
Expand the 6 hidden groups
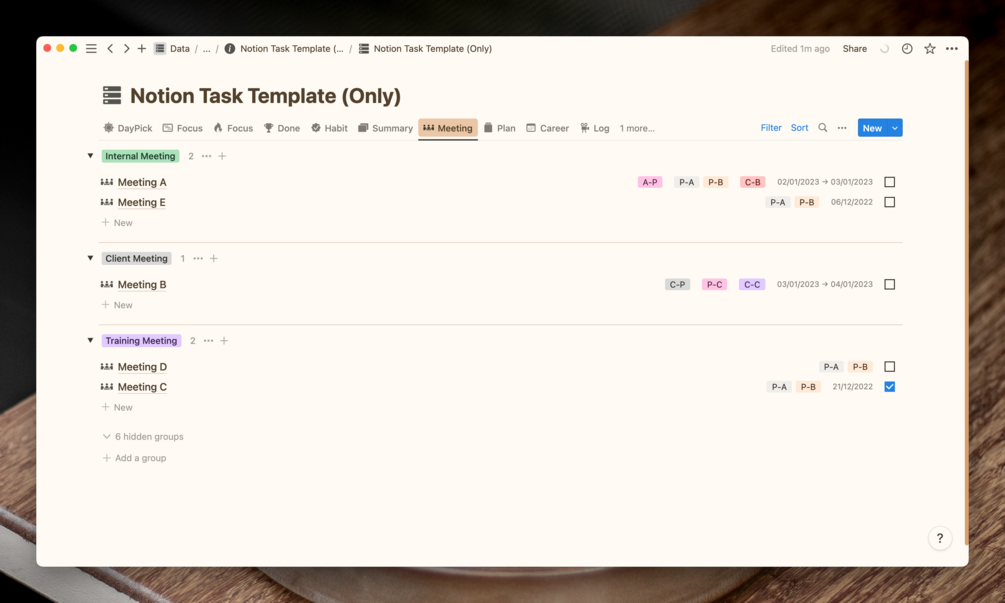point(143,436)
